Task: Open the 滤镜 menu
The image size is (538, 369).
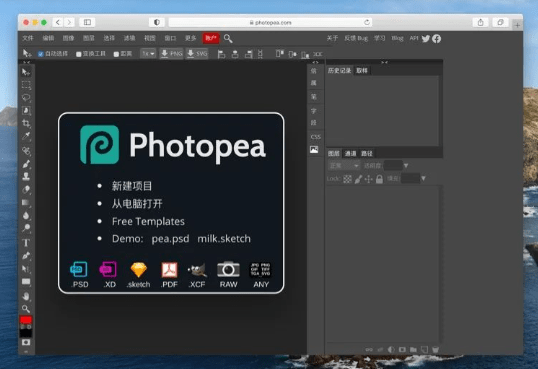Action: pos(129,38)
